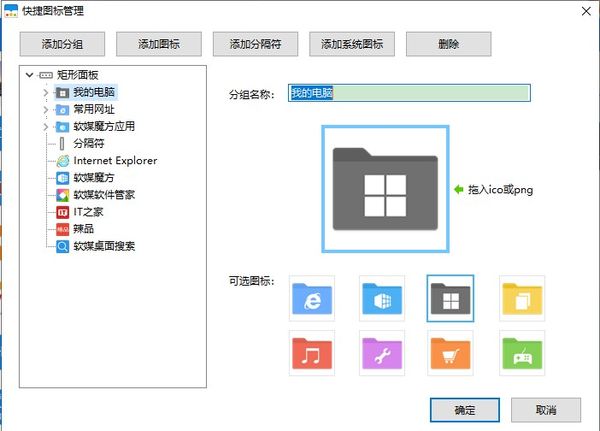Choose the dark gray Windows folder icon

click(x=450, y=299)
